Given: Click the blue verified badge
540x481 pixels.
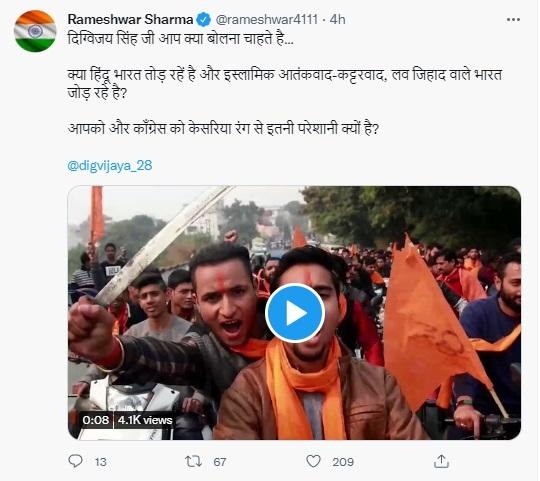Looking at the screenshot, I should (x=204, y=20).
